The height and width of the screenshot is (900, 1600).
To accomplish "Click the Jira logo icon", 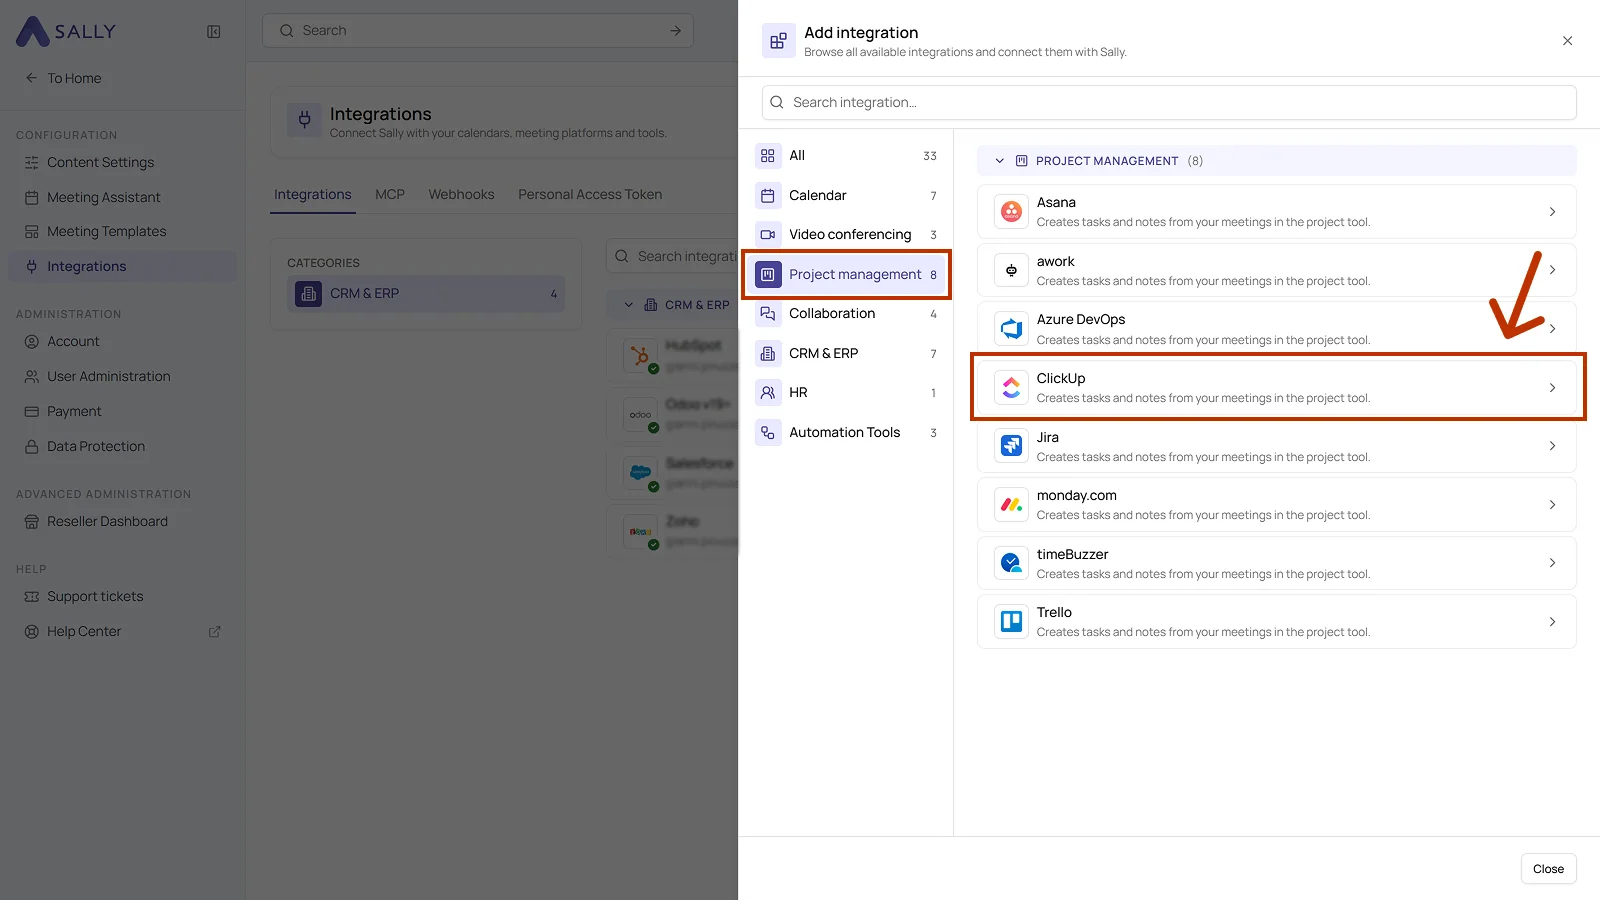I will pyautogui.click(x=1011, y=446).
